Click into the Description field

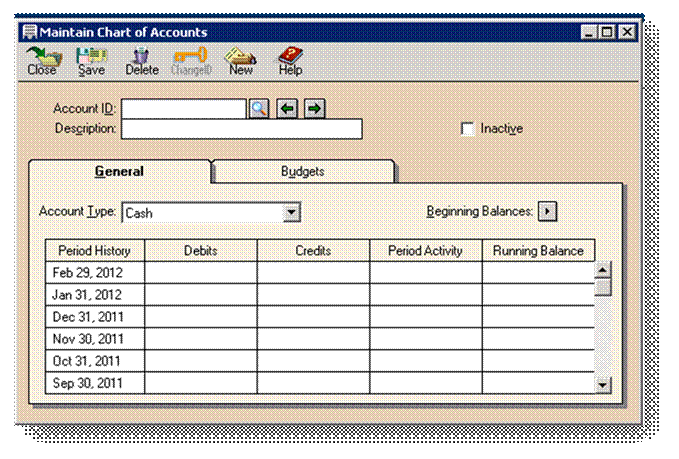[242, 129]
